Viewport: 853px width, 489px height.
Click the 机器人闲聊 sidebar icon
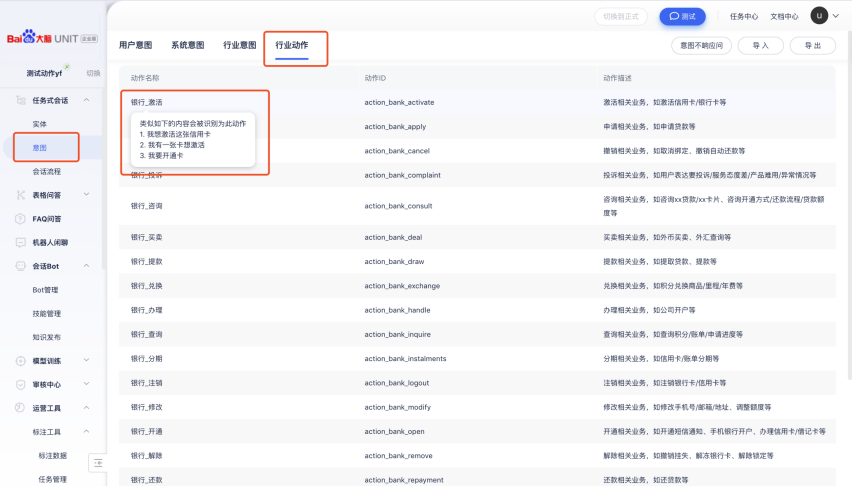click(x=21, y=243)
